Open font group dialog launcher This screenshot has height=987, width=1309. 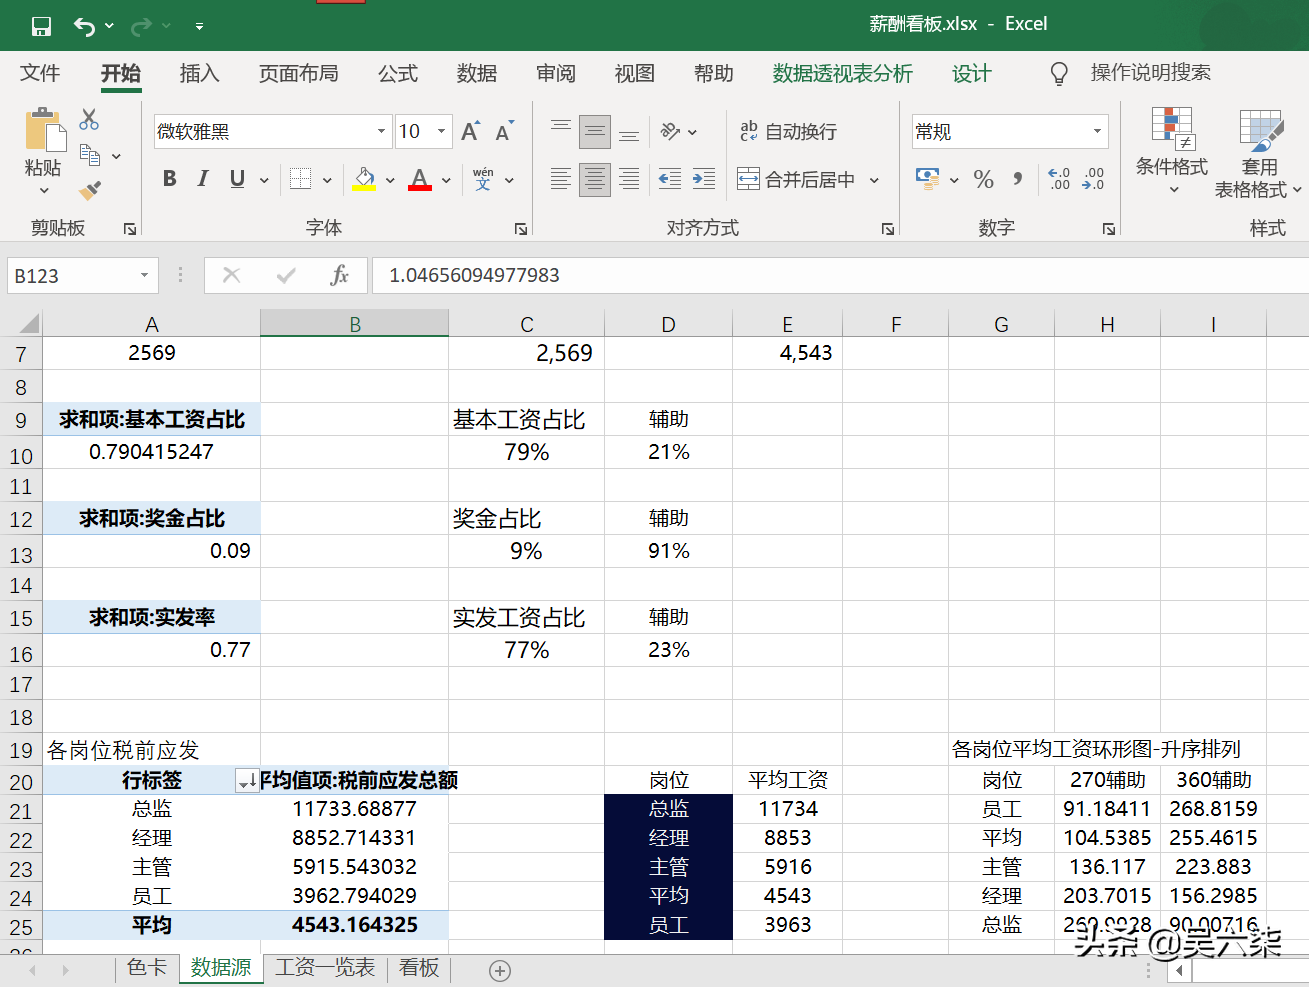click(x=521, y=229)
